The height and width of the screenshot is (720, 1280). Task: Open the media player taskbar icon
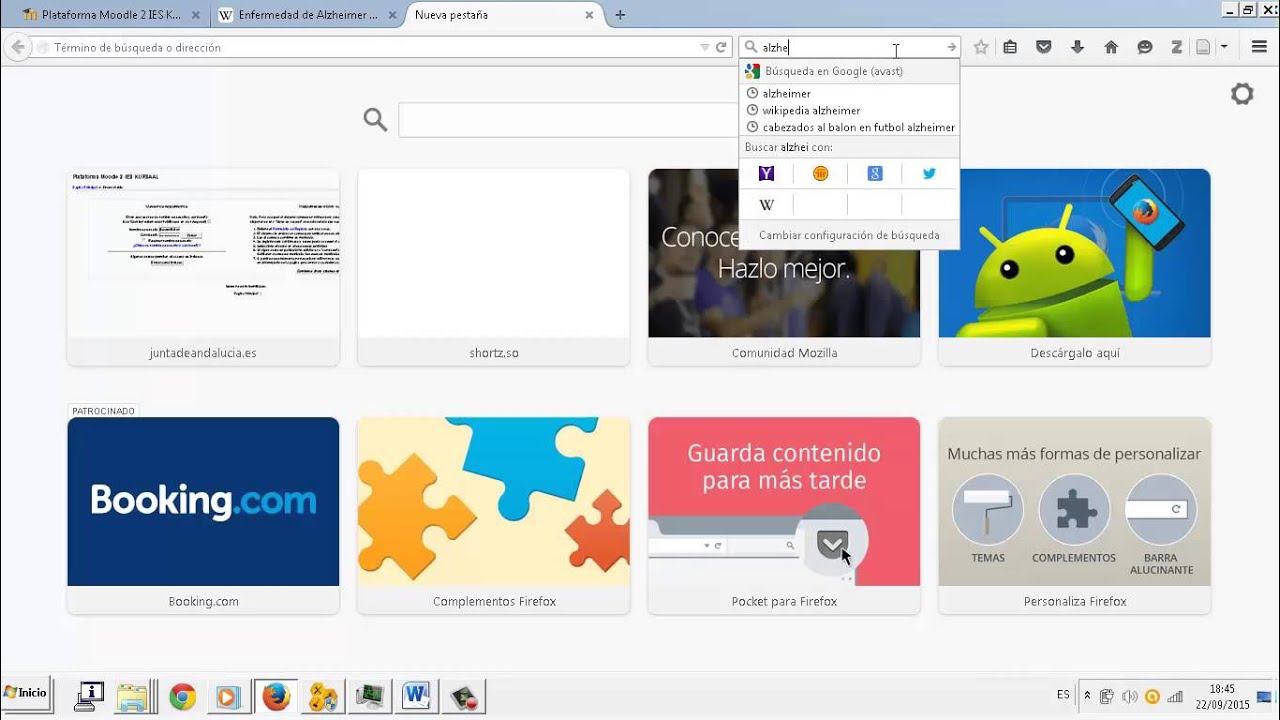[x=228, y=696]
